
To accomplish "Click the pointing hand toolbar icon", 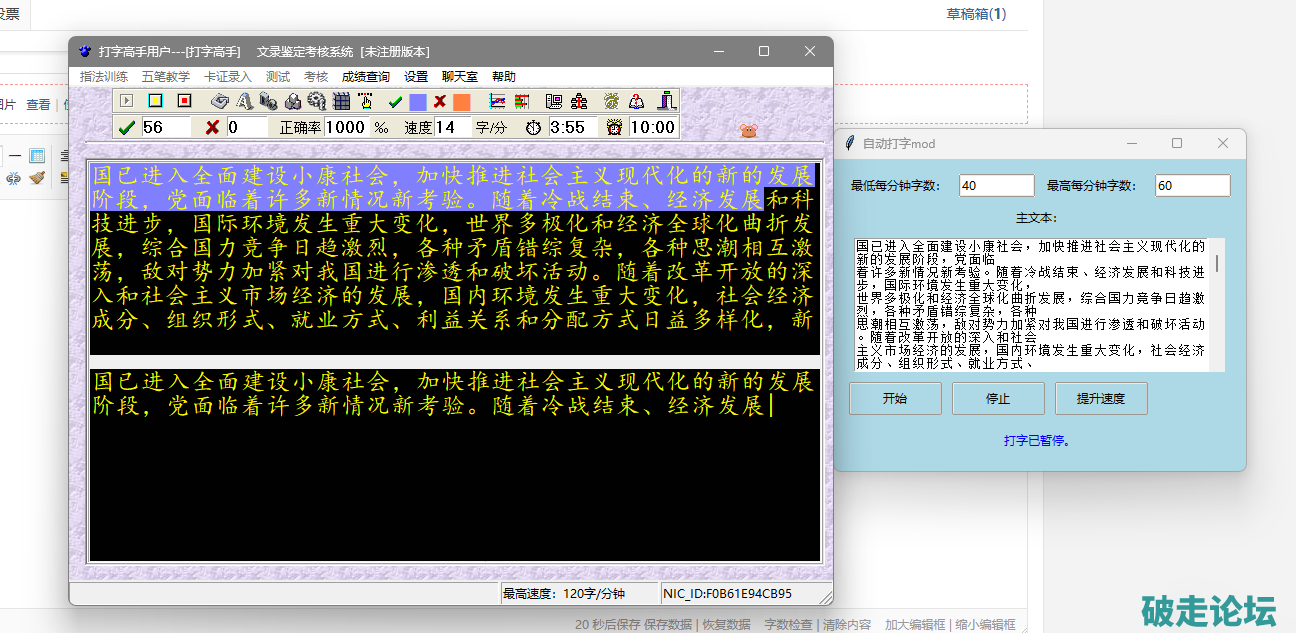I will (366, 101).
